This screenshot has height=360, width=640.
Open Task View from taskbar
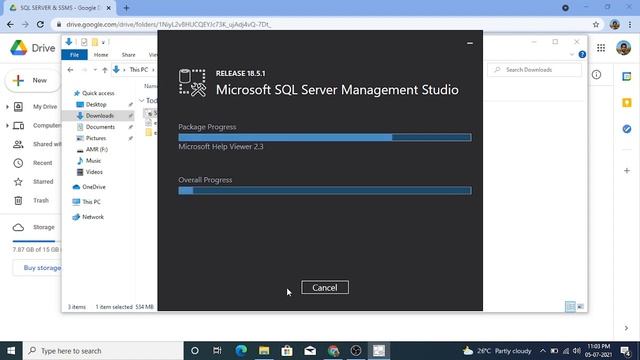(x=217, y=351)
